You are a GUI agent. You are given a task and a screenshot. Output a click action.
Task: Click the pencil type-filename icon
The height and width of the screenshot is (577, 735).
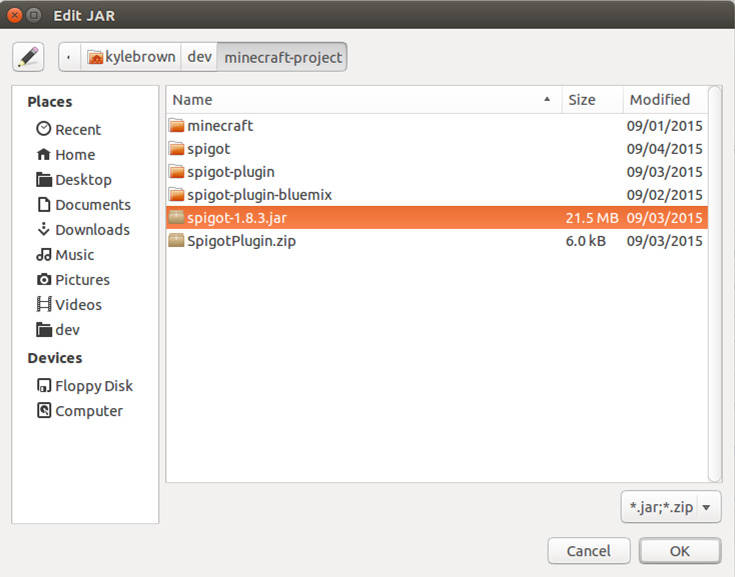click(x=28, y=57)
